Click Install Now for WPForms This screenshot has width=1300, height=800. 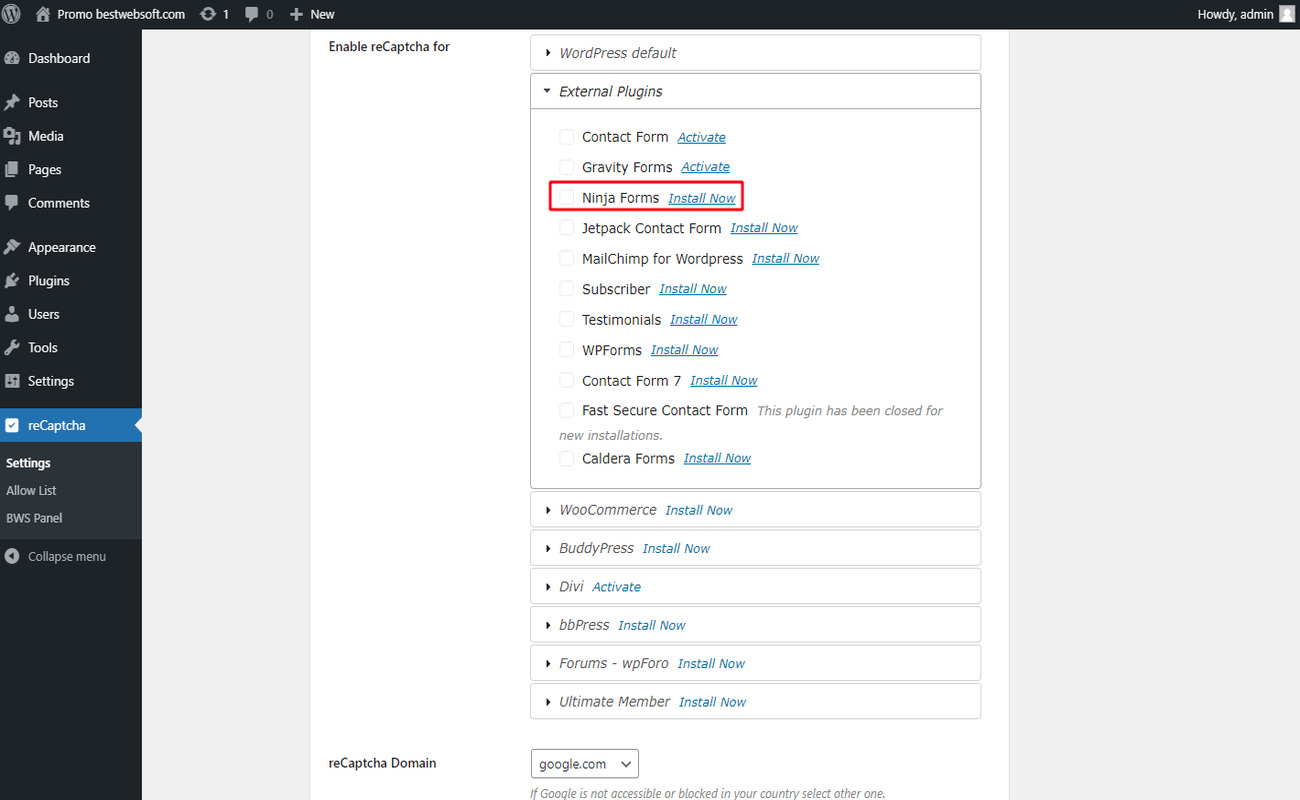[x=685, y=350]
